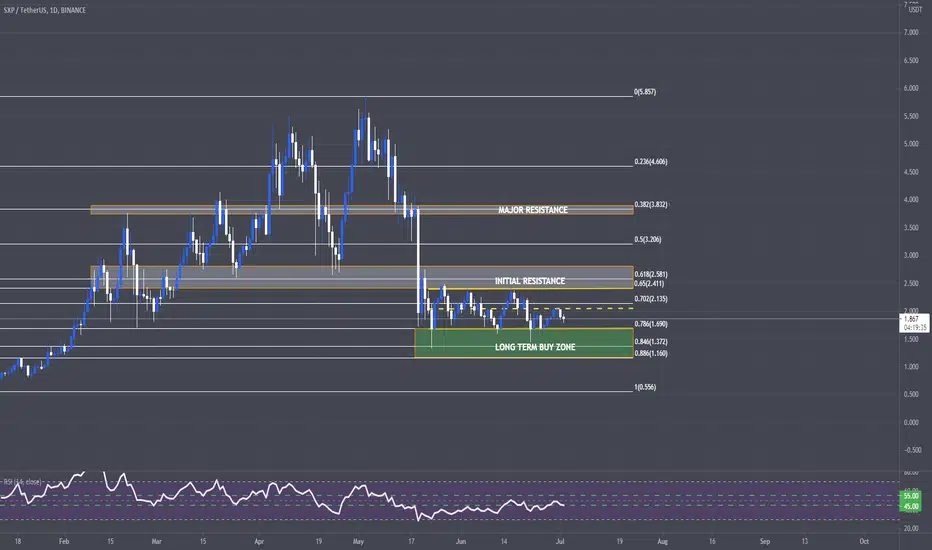Viewport: 932px width, 550px height.
Task: Click the INITIAL RESISTANCE zone label
Action: coord(530,281)
